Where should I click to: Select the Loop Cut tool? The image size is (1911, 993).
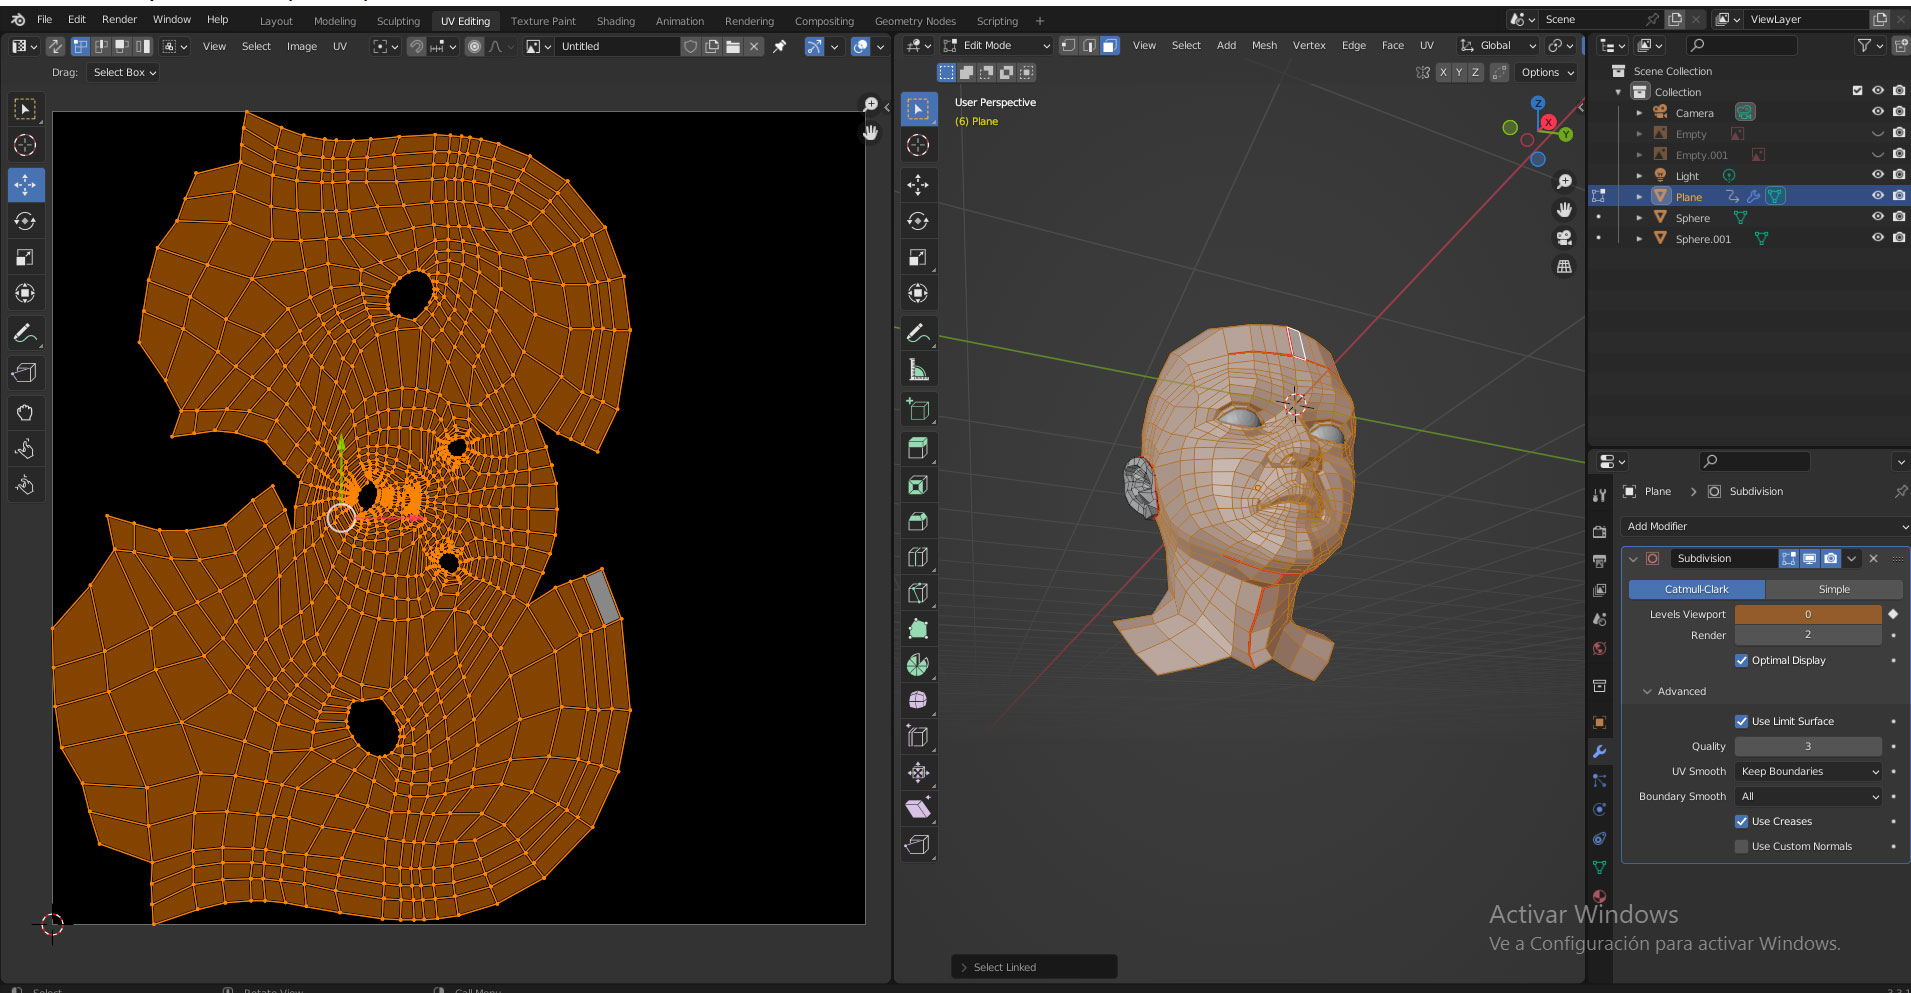pos(918,557)
